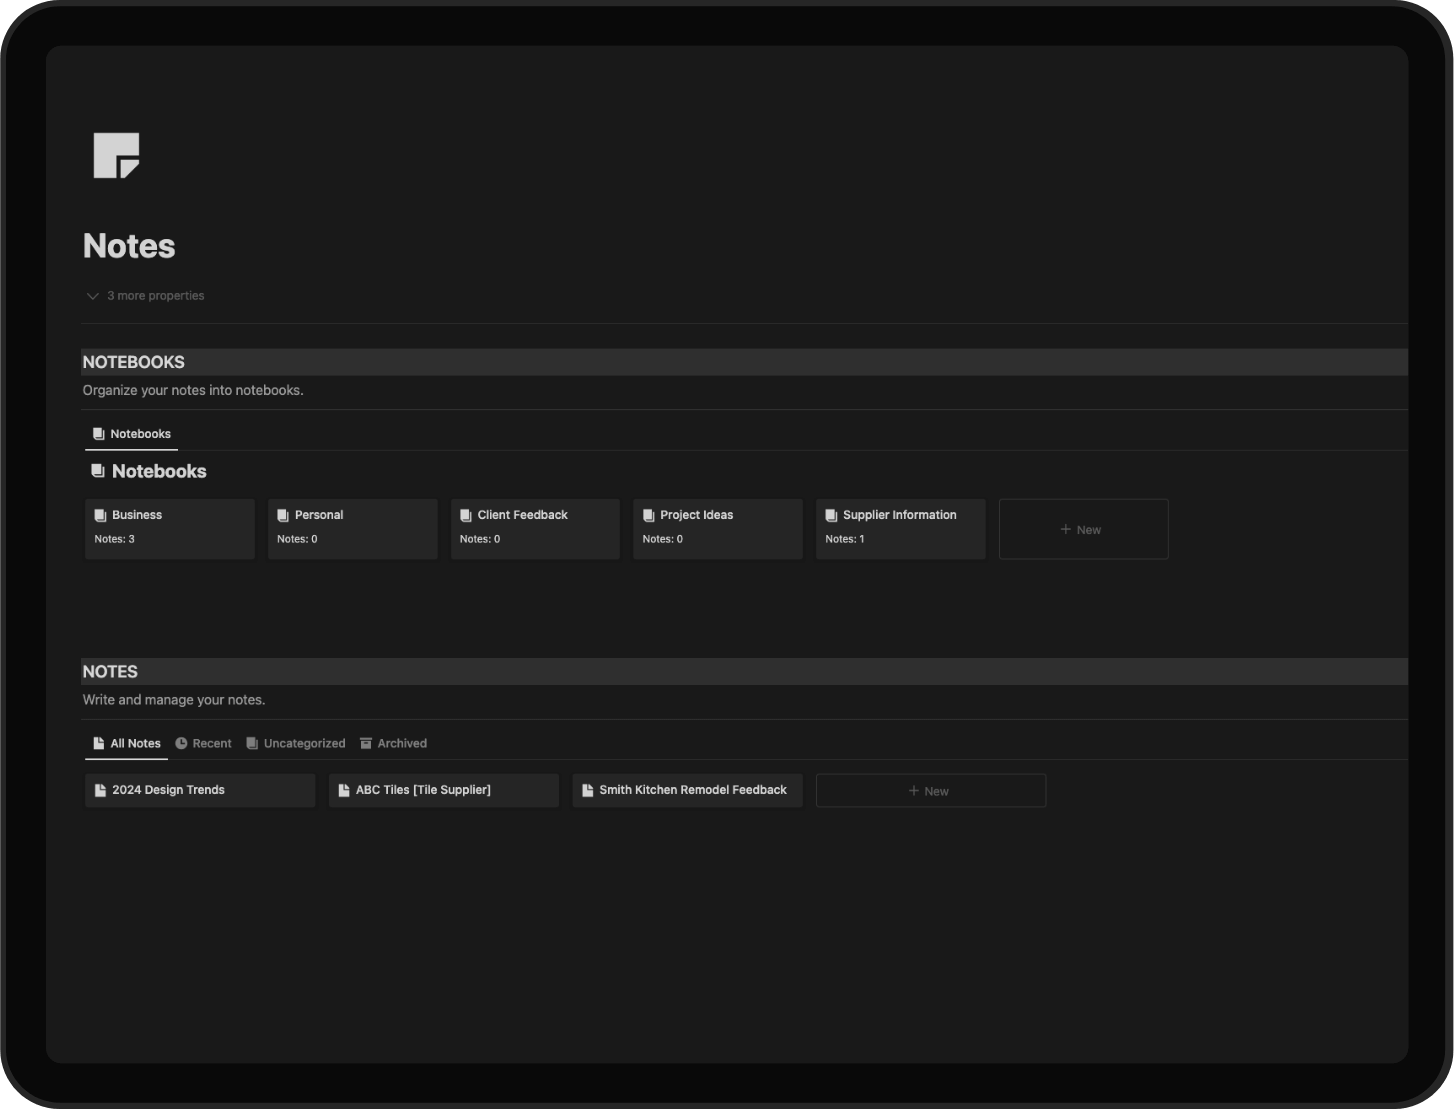Click the Notes page title
Image resolution: width=1456 pixels, height=1109 pixels.
tap(129, 246)
